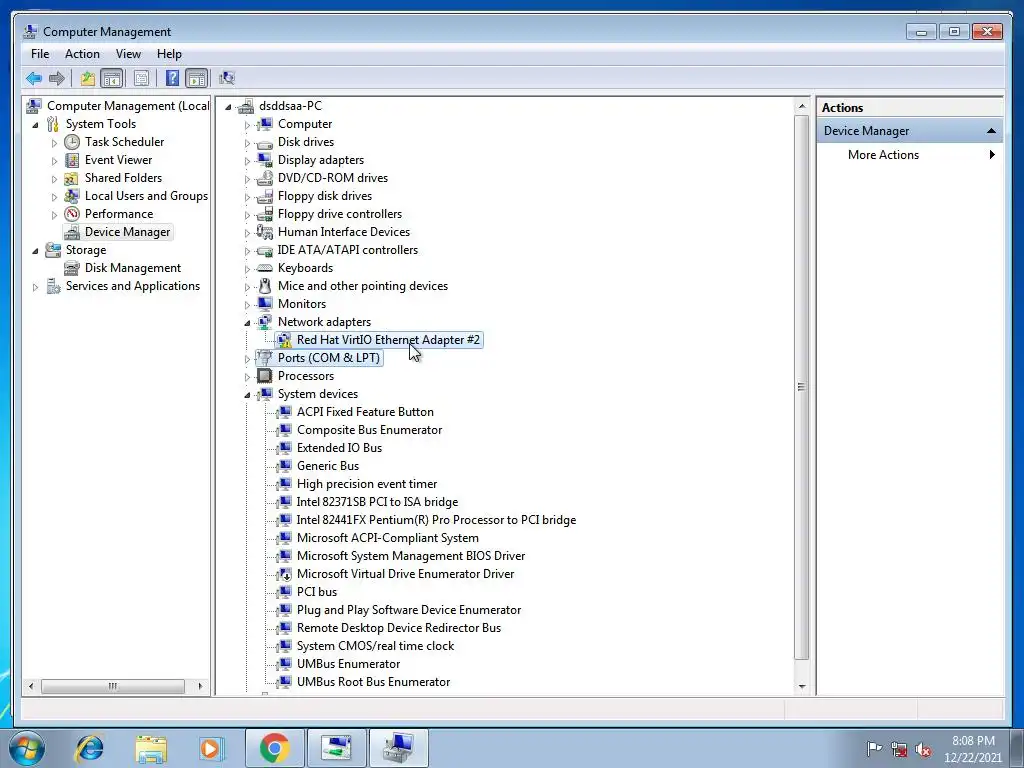
Task: Click the console tree scroll-left arrow
Action: point(31,686)
